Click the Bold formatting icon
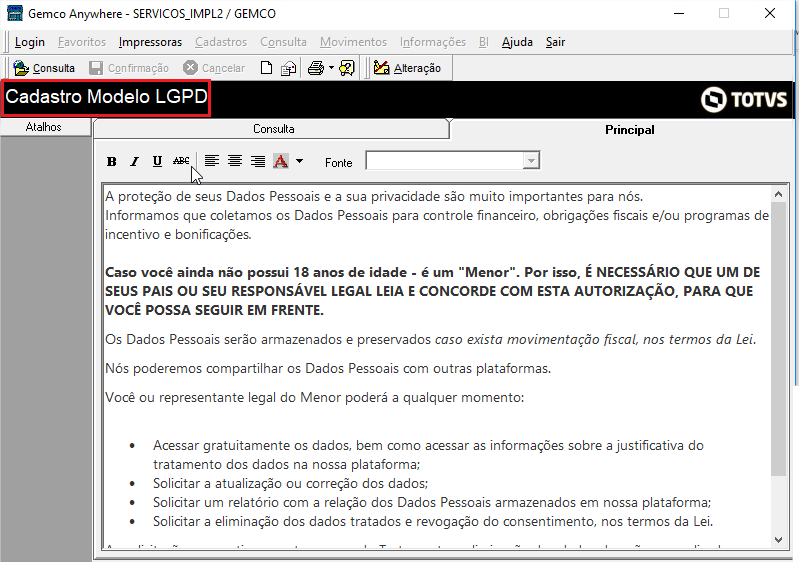This screenshot has height=562, width=799. [111, 162]
